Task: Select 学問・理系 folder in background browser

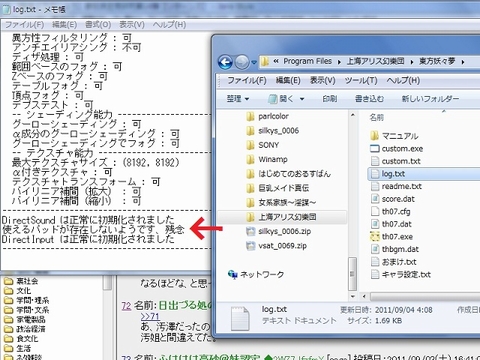Action: (26, 301)
